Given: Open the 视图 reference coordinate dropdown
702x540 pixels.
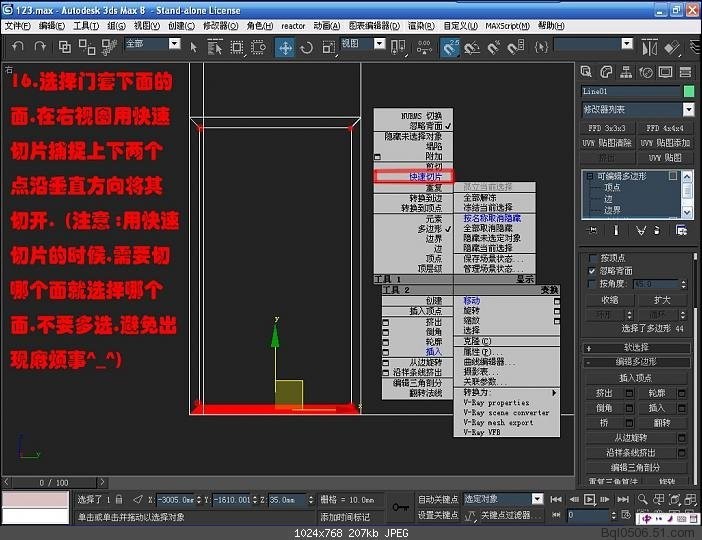Looking at the screenshot, I should pos(379,43).
